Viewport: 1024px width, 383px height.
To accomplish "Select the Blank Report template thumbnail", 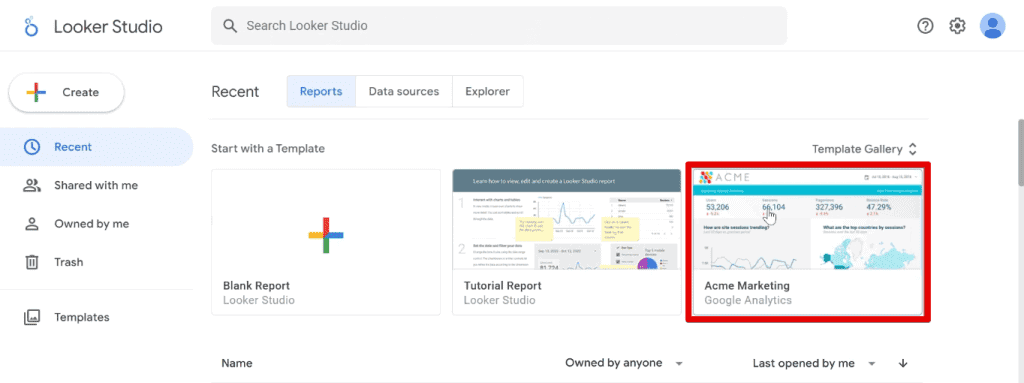I will pyautogui.click(x=326, y=219).
